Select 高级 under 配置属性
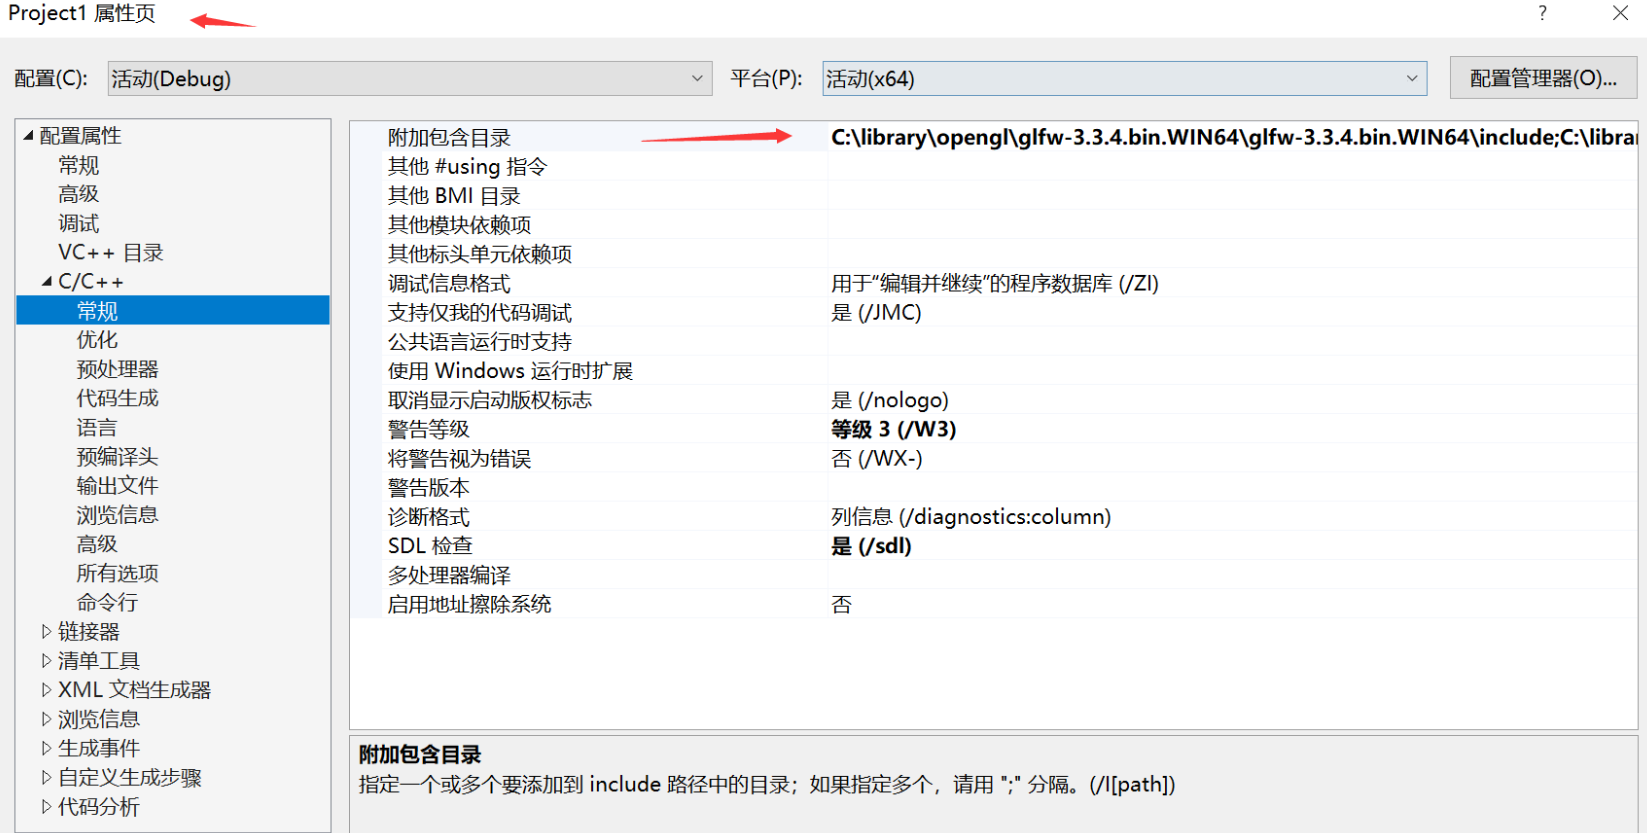 pyautogui.click(x=79, y=194)
